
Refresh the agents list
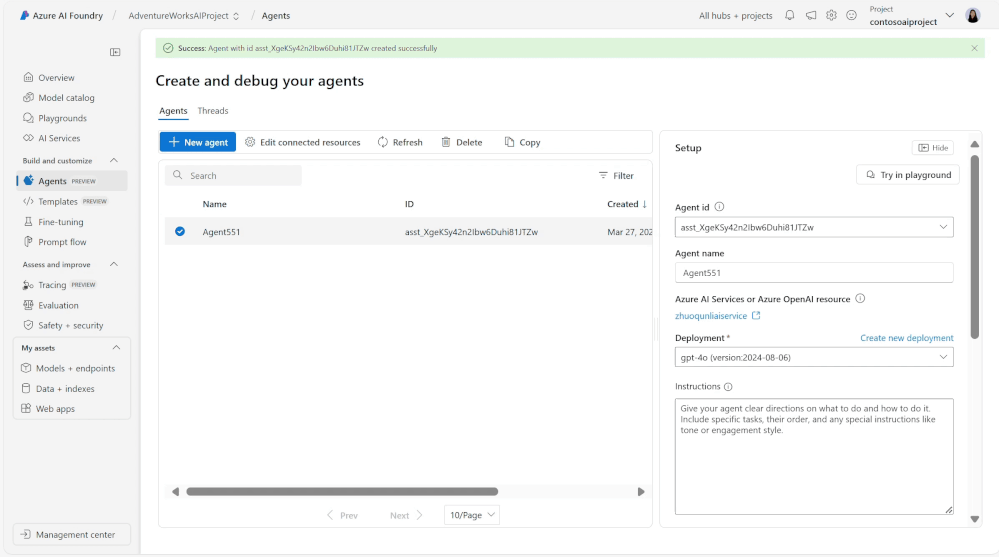coord(400,142)
